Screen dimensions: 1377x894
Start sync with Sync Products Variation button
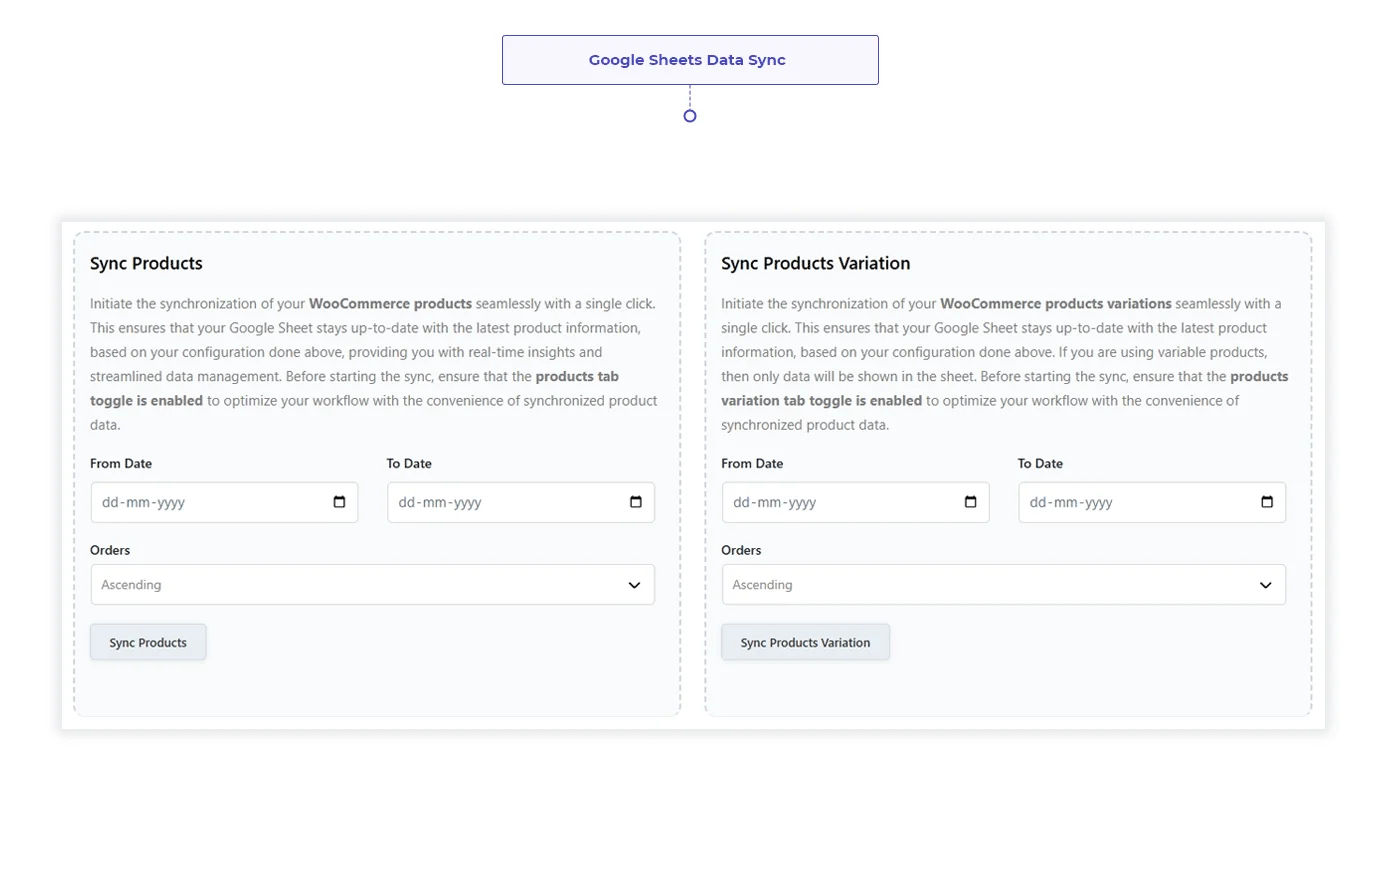[x=805, y=642]
